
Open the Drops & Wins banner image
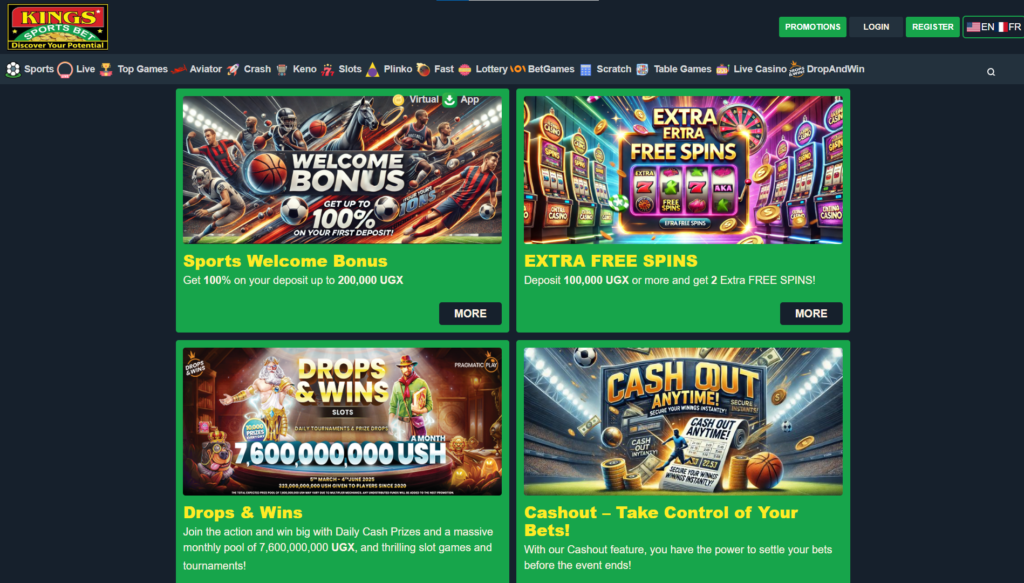[342, 421]
